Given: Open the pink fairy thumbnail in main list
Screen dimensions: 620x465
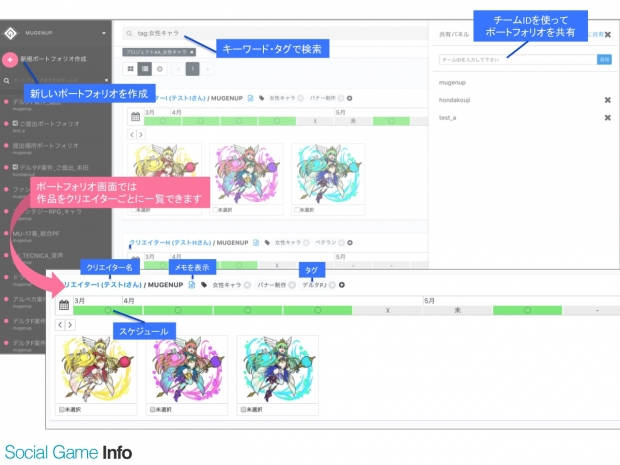Looking at the screenshot, I should 246,174.
